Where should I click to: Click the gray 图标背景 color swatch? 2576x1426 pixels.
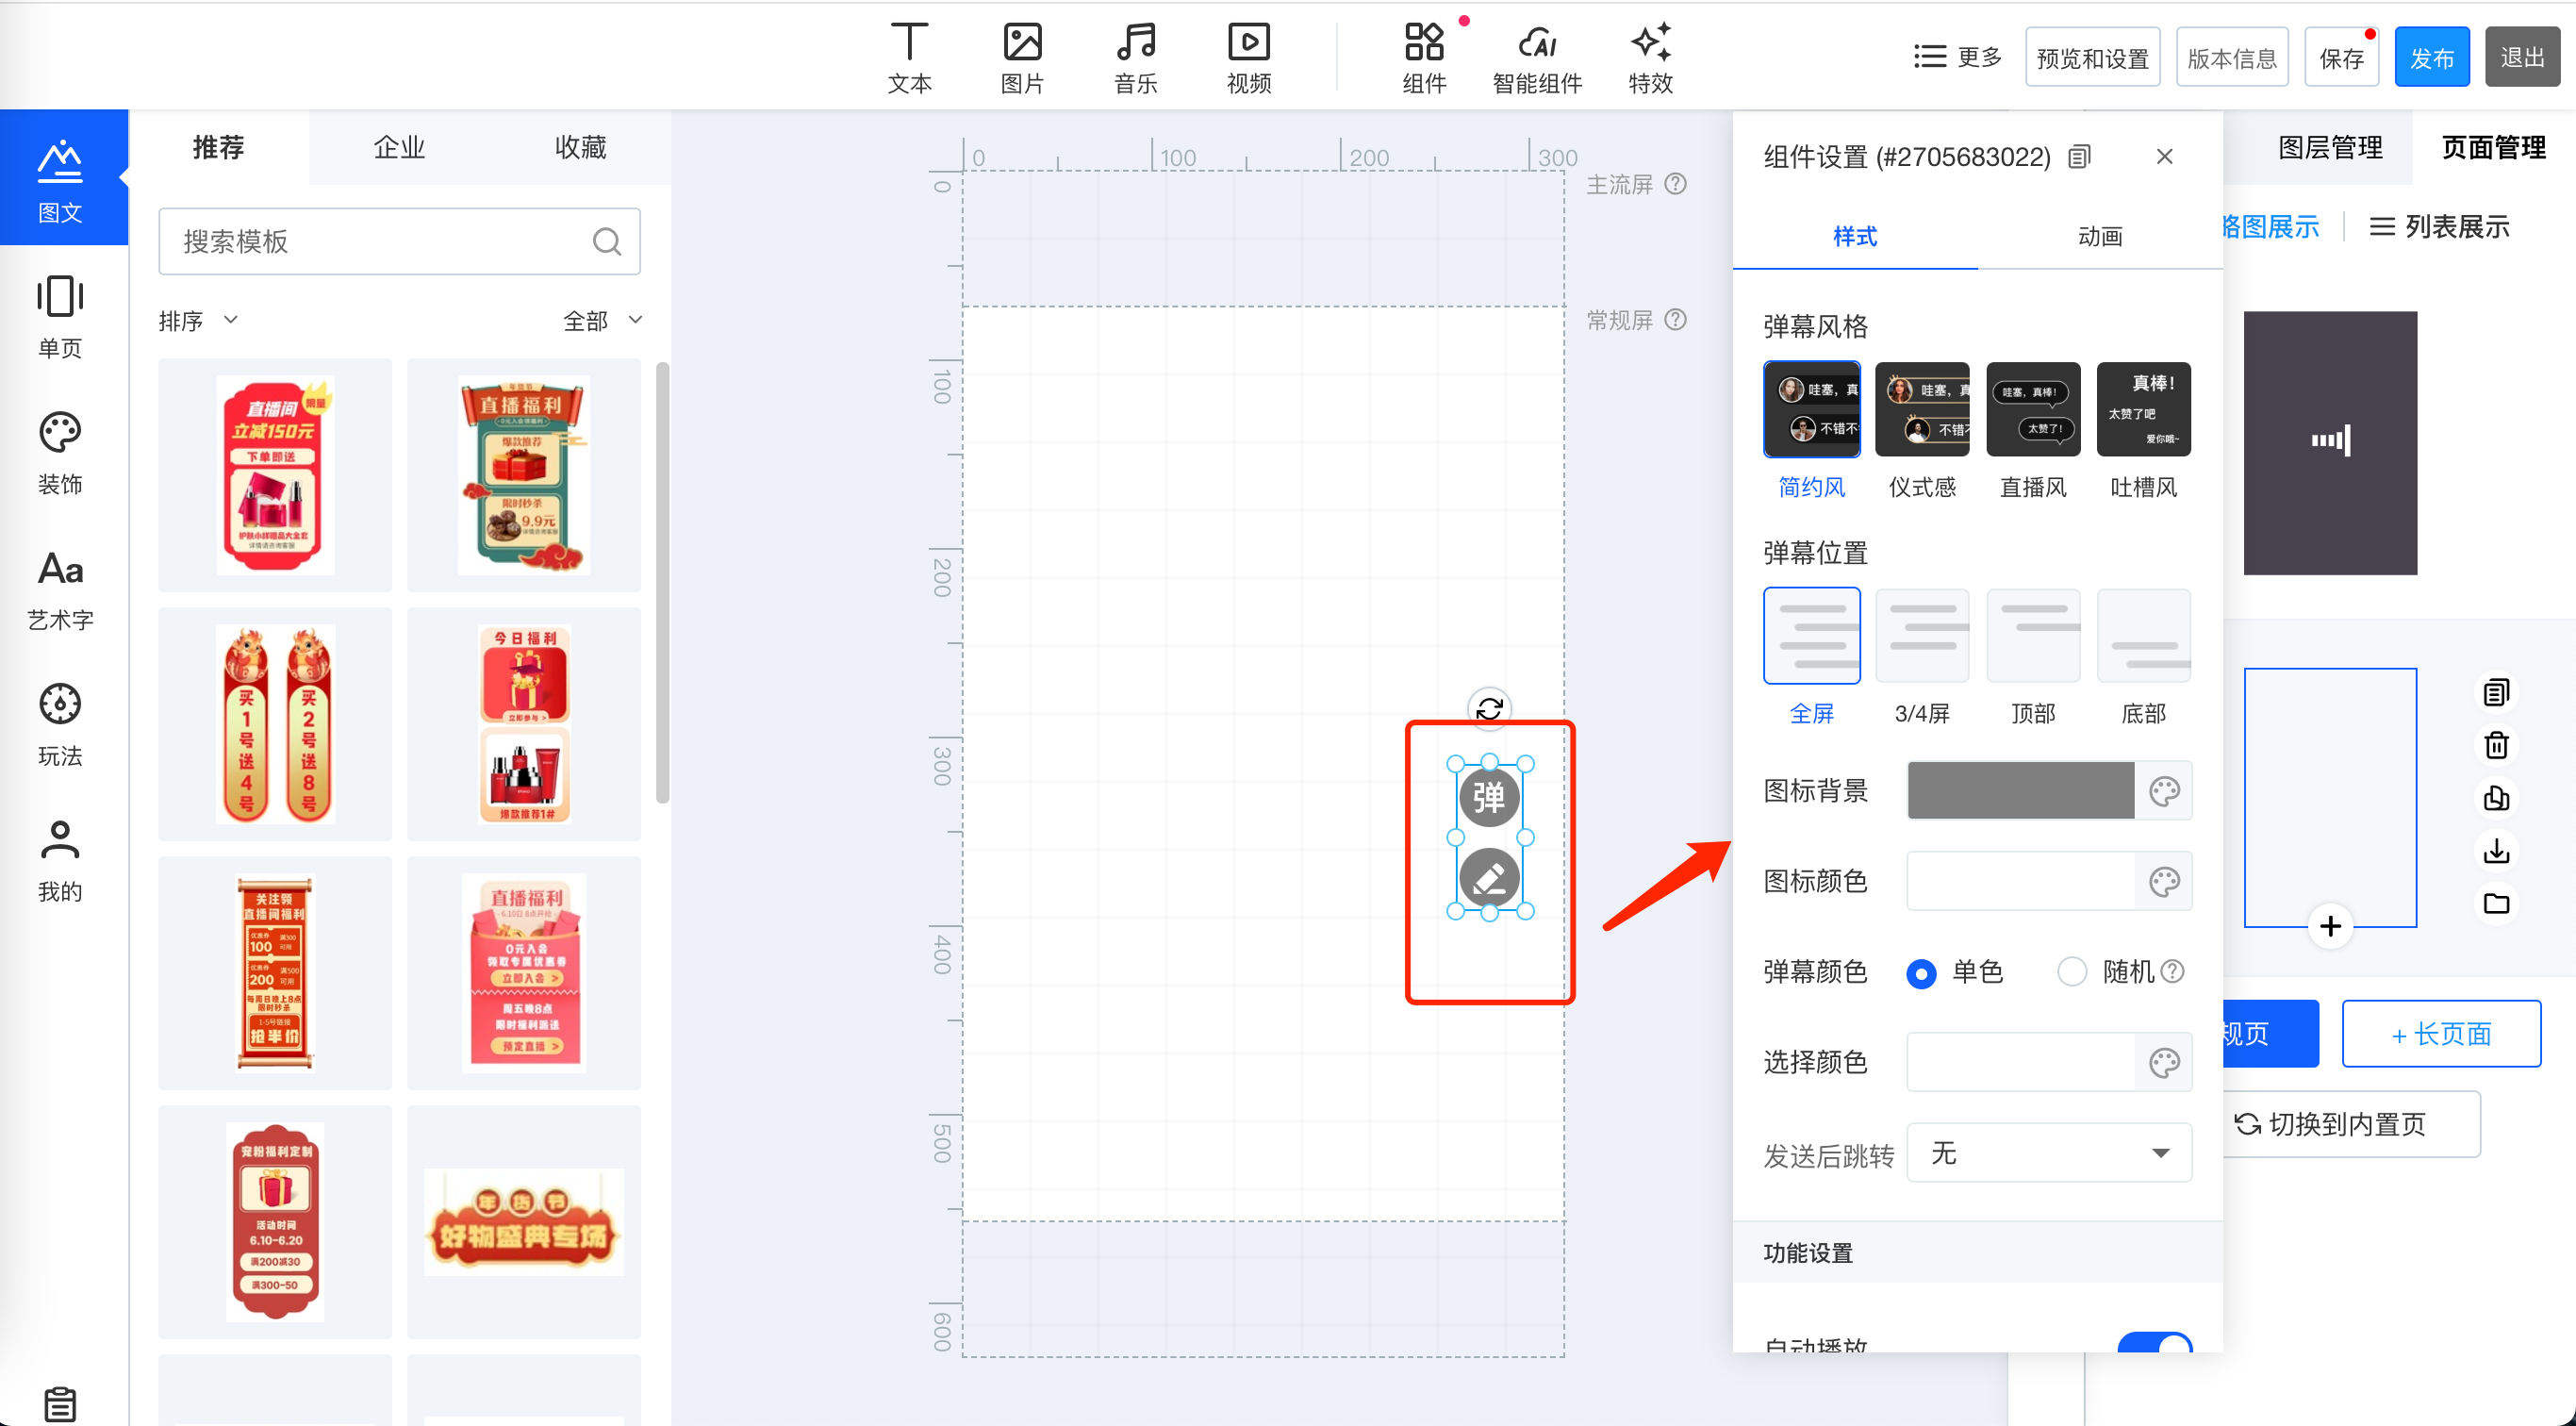(x=2020, y=790)
